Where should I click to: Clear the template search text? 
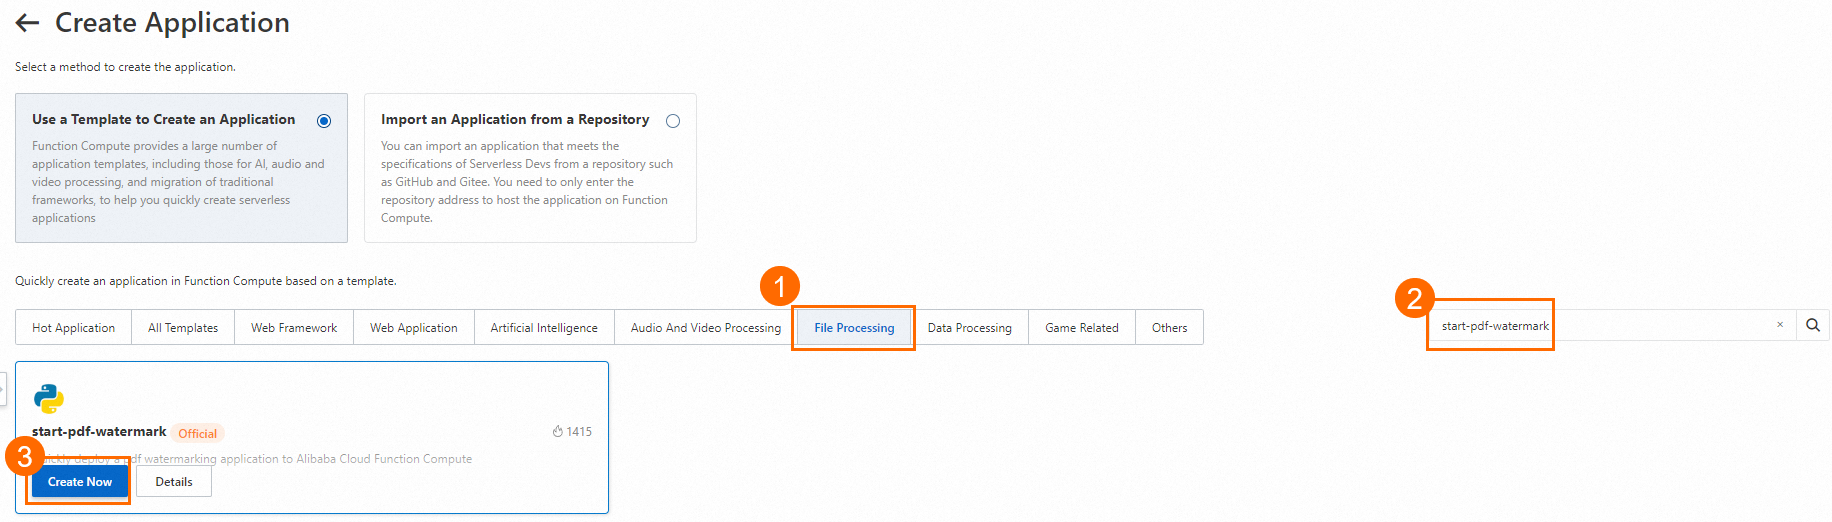point(1780,325)
